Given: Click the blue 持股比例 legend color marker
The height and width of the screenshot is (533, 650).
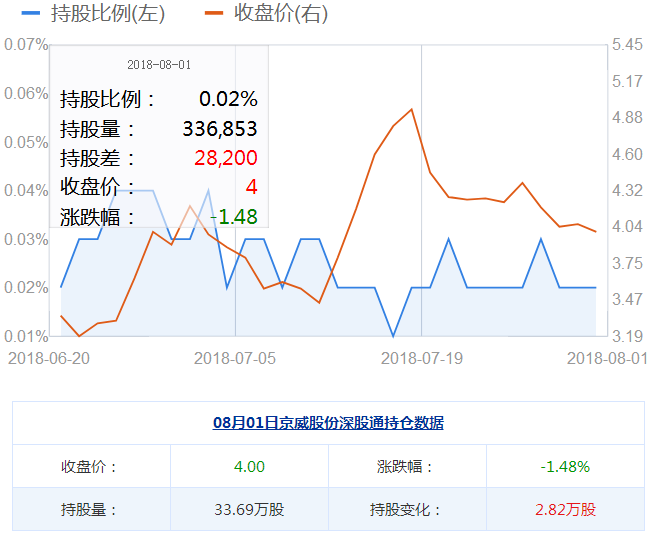Looking at the screenshot, I should 31,13.
